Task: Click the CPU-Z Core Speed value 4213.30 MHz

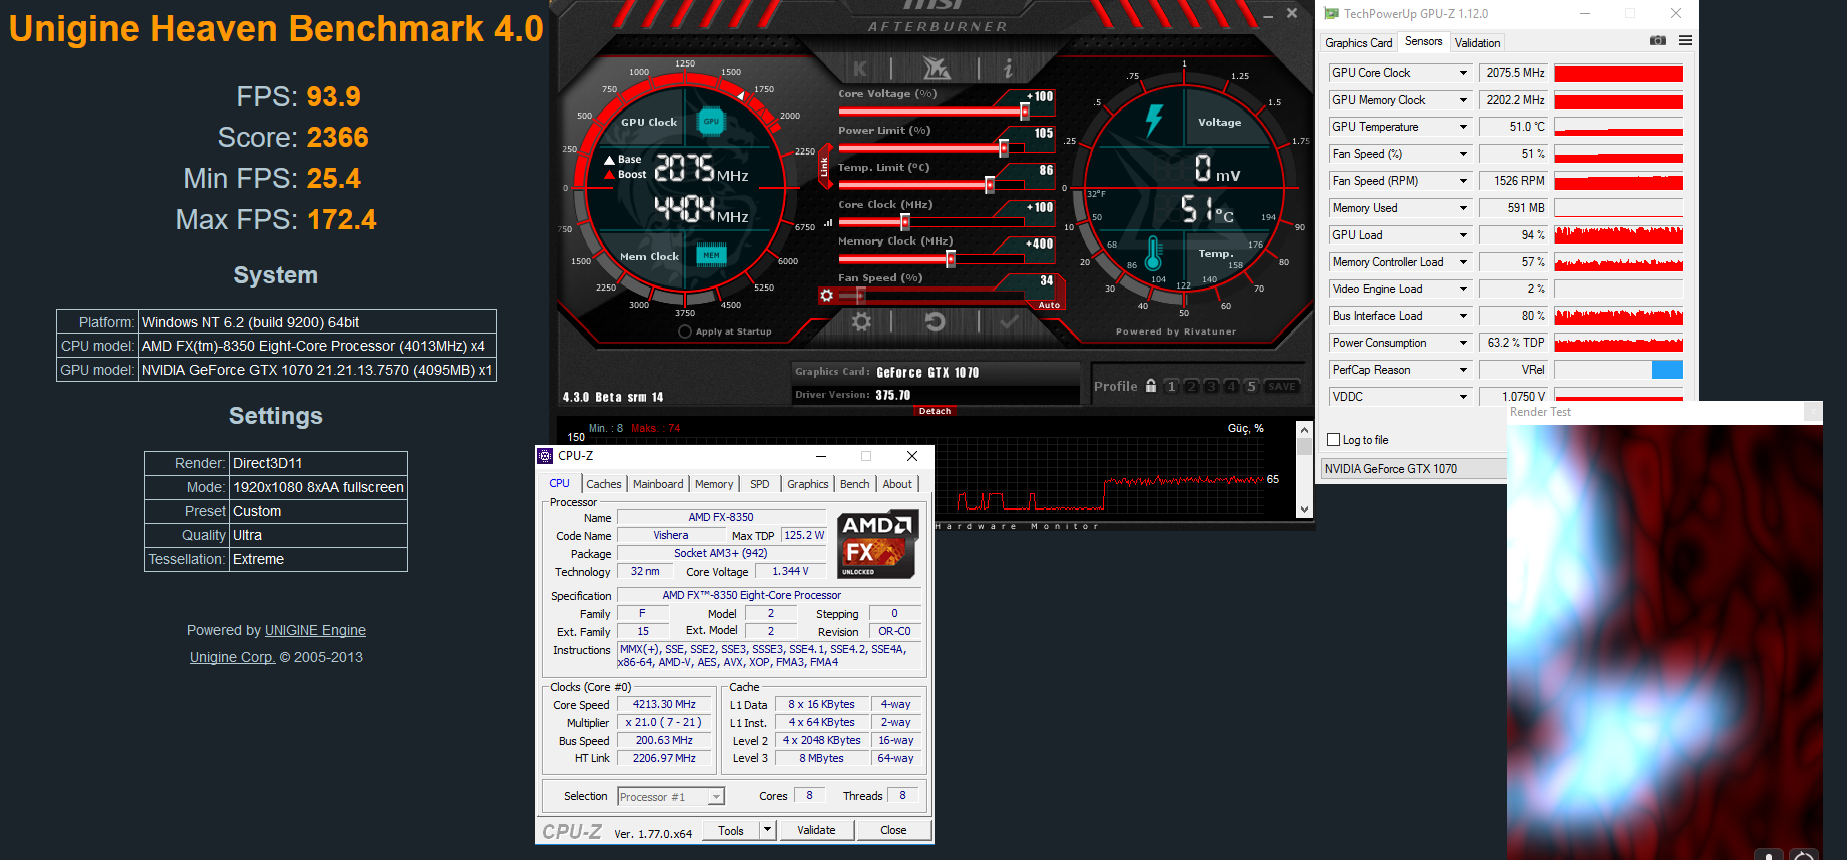Action: [x=664, y=704]
